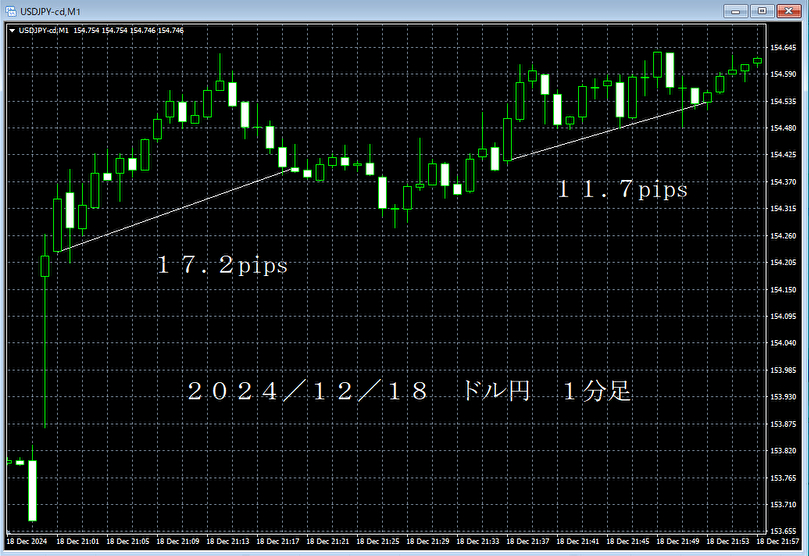Screen dimensions: 809x556
Task: Click the USDJPY-cd,M1 title bar text
Action: 50,12
